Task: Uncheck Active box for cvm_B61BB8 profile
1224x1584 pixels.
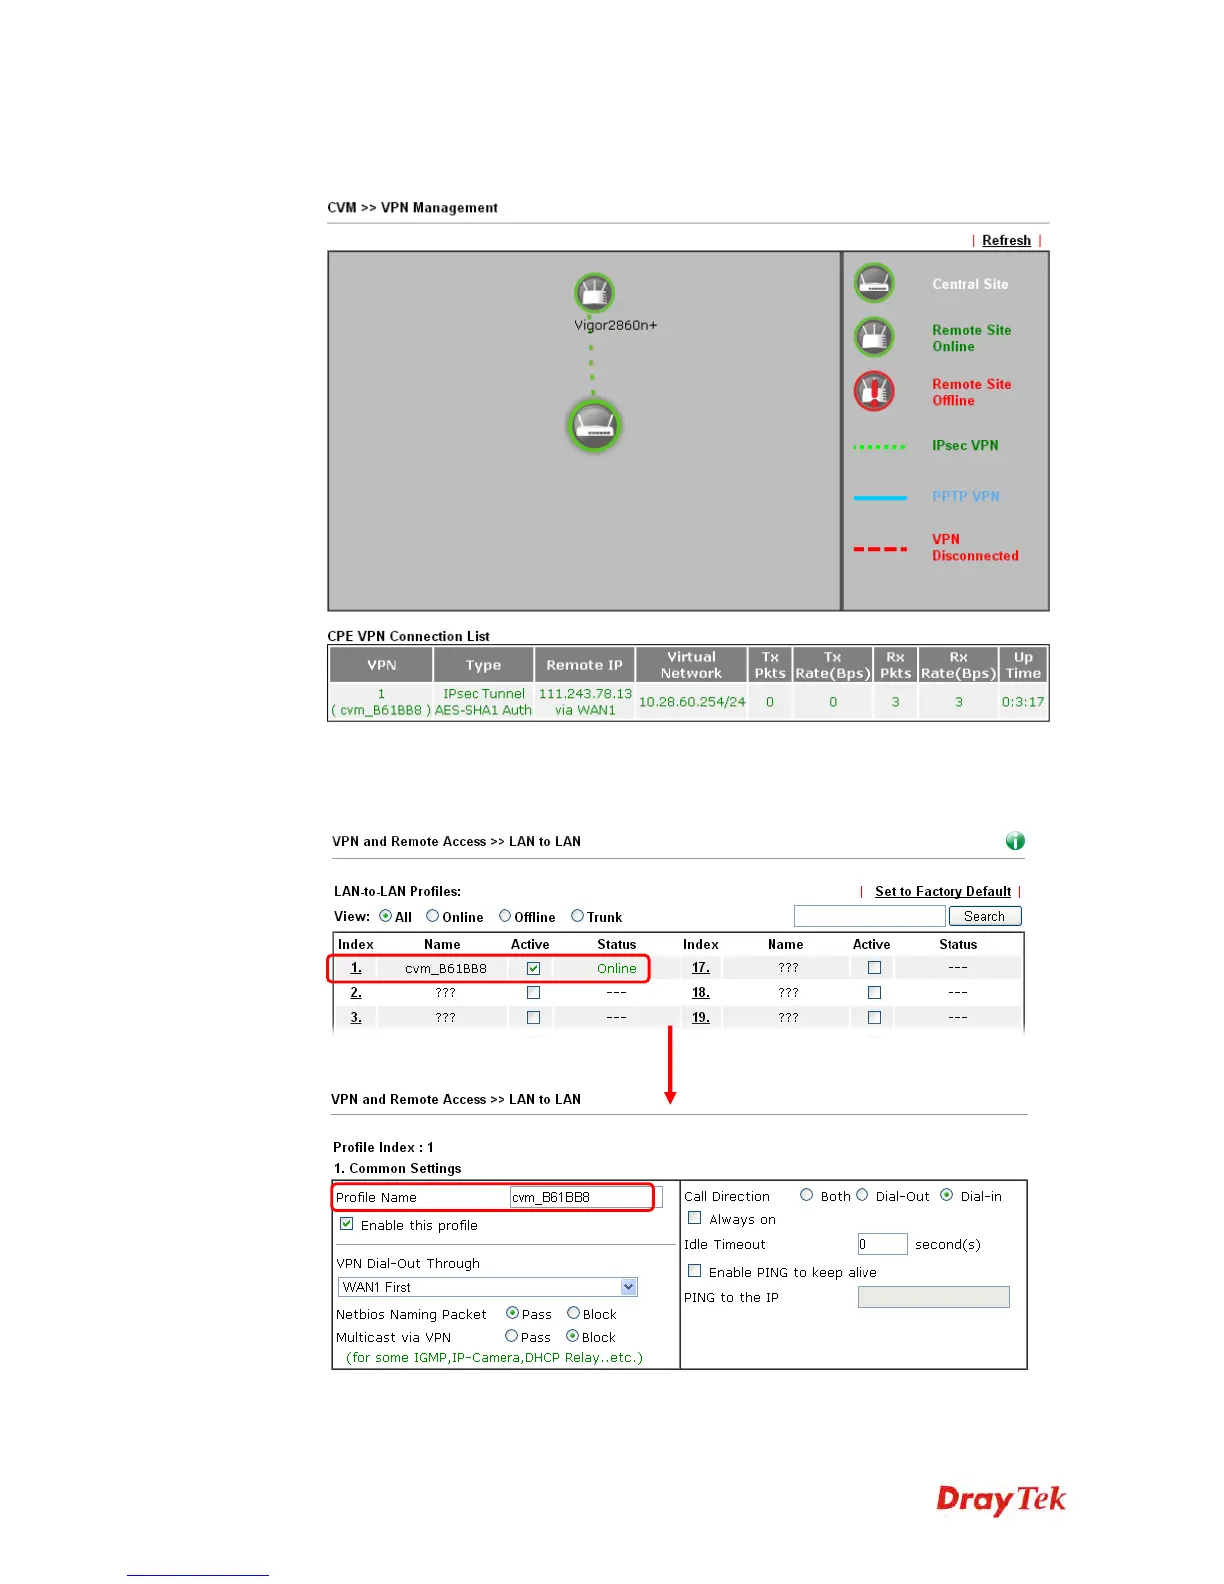Action: click(533, 968)
